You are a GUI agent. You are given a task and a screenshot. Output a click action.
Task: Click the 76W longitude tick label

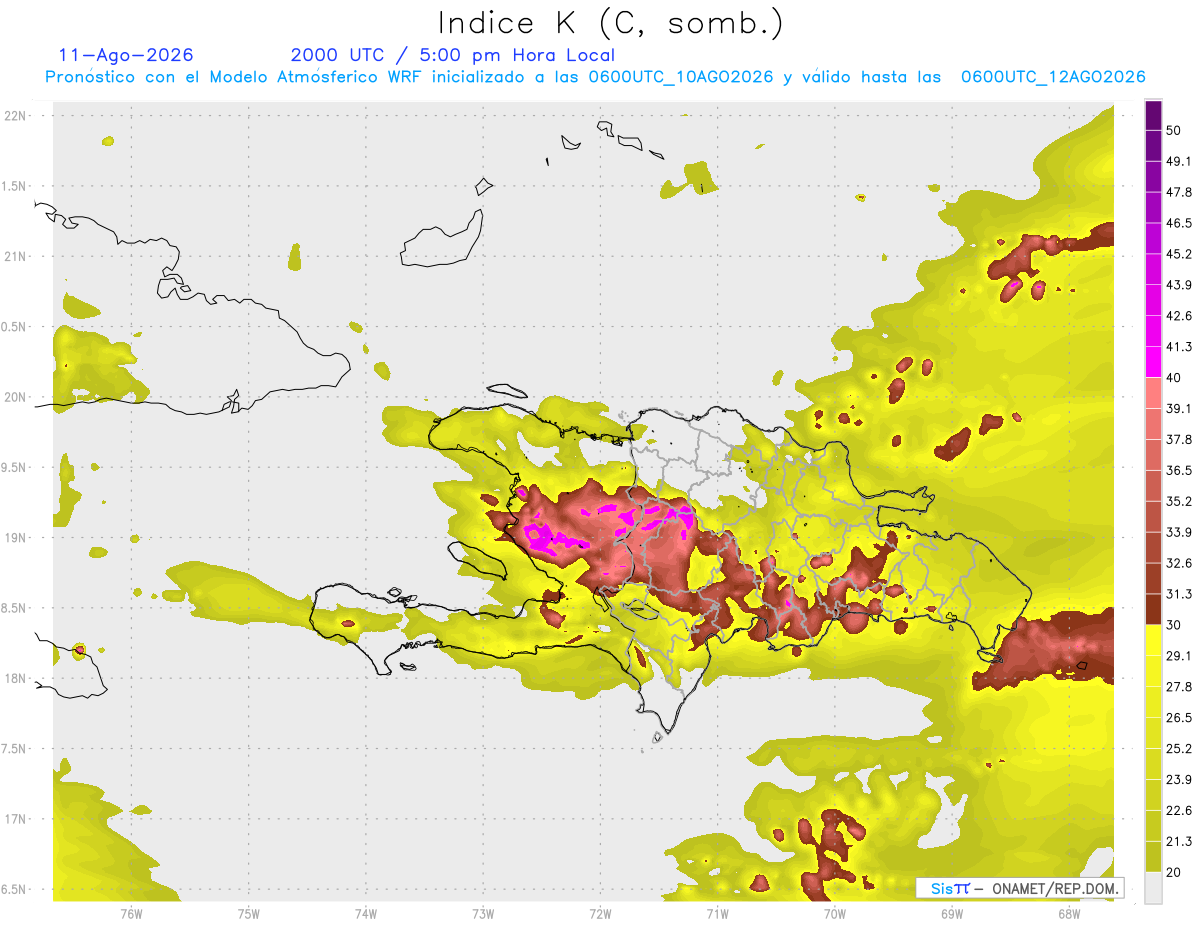(131, 913)
